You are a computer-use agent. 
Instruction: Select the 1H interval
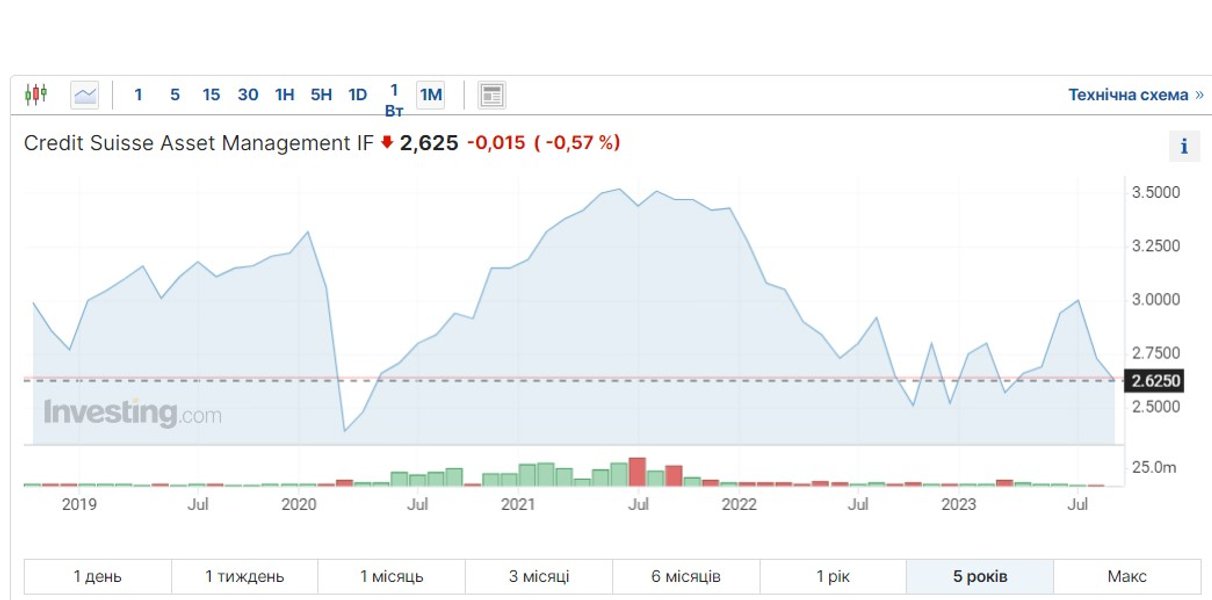click(x=285, y=95)
